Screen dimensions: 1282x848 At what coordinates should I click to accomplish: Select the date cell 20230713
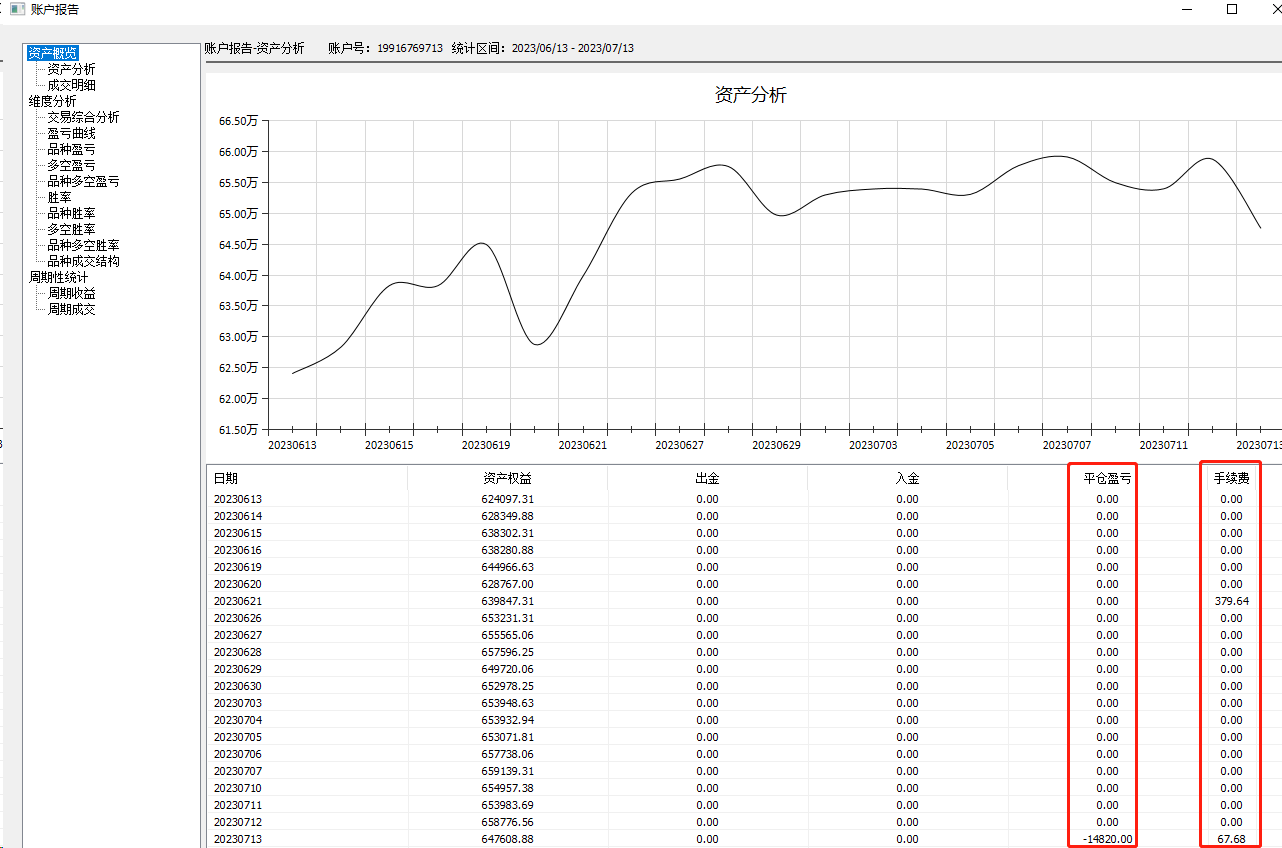pos(237,839)
